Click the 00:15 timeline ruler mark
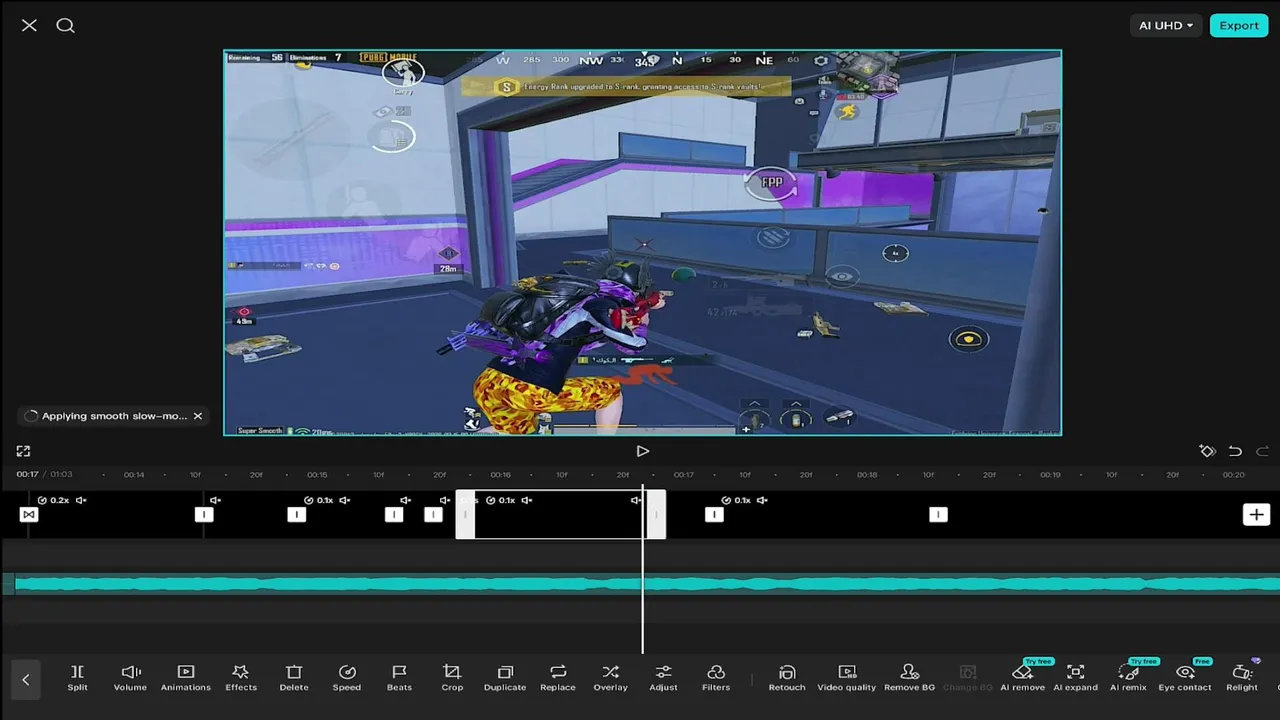Viewport: 1280px width, 720px height. pyautogui.click(x=317, y=475)
